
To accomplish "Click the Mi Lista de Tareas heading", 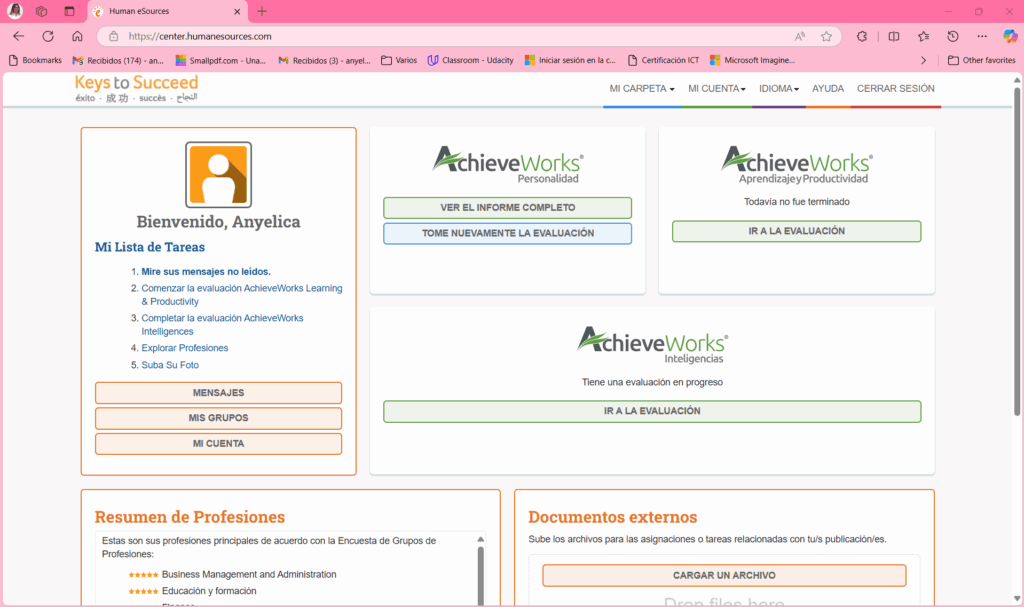I will tap(150, 247).
